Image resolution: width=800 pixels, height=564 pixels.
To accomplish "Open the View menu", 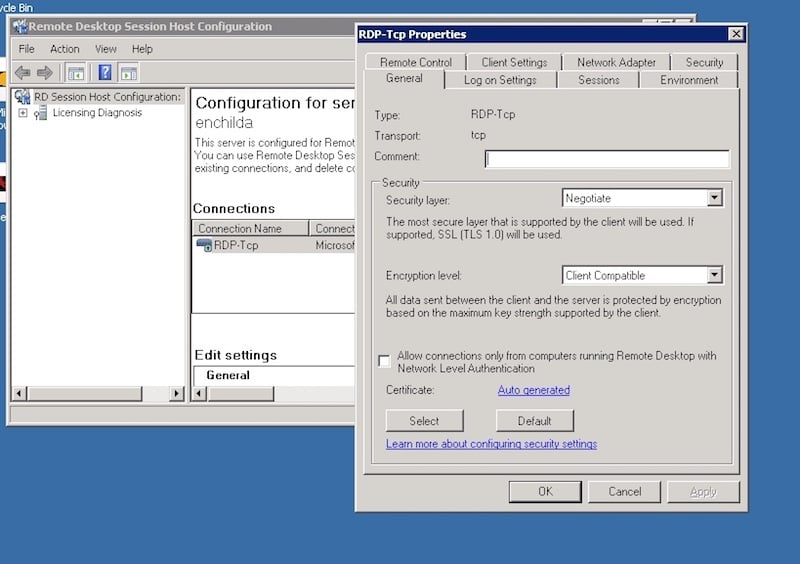I will pos(106,49).
